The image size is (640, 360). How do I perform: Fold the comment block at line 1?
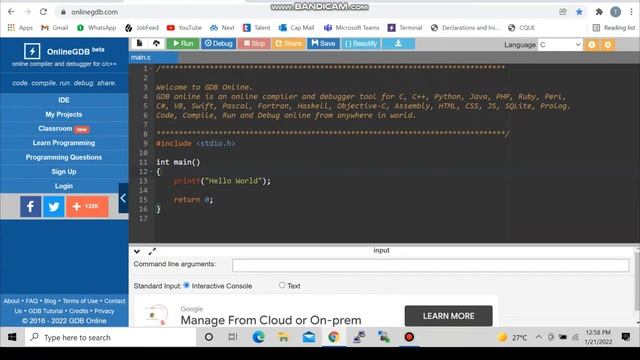[151, 69]
